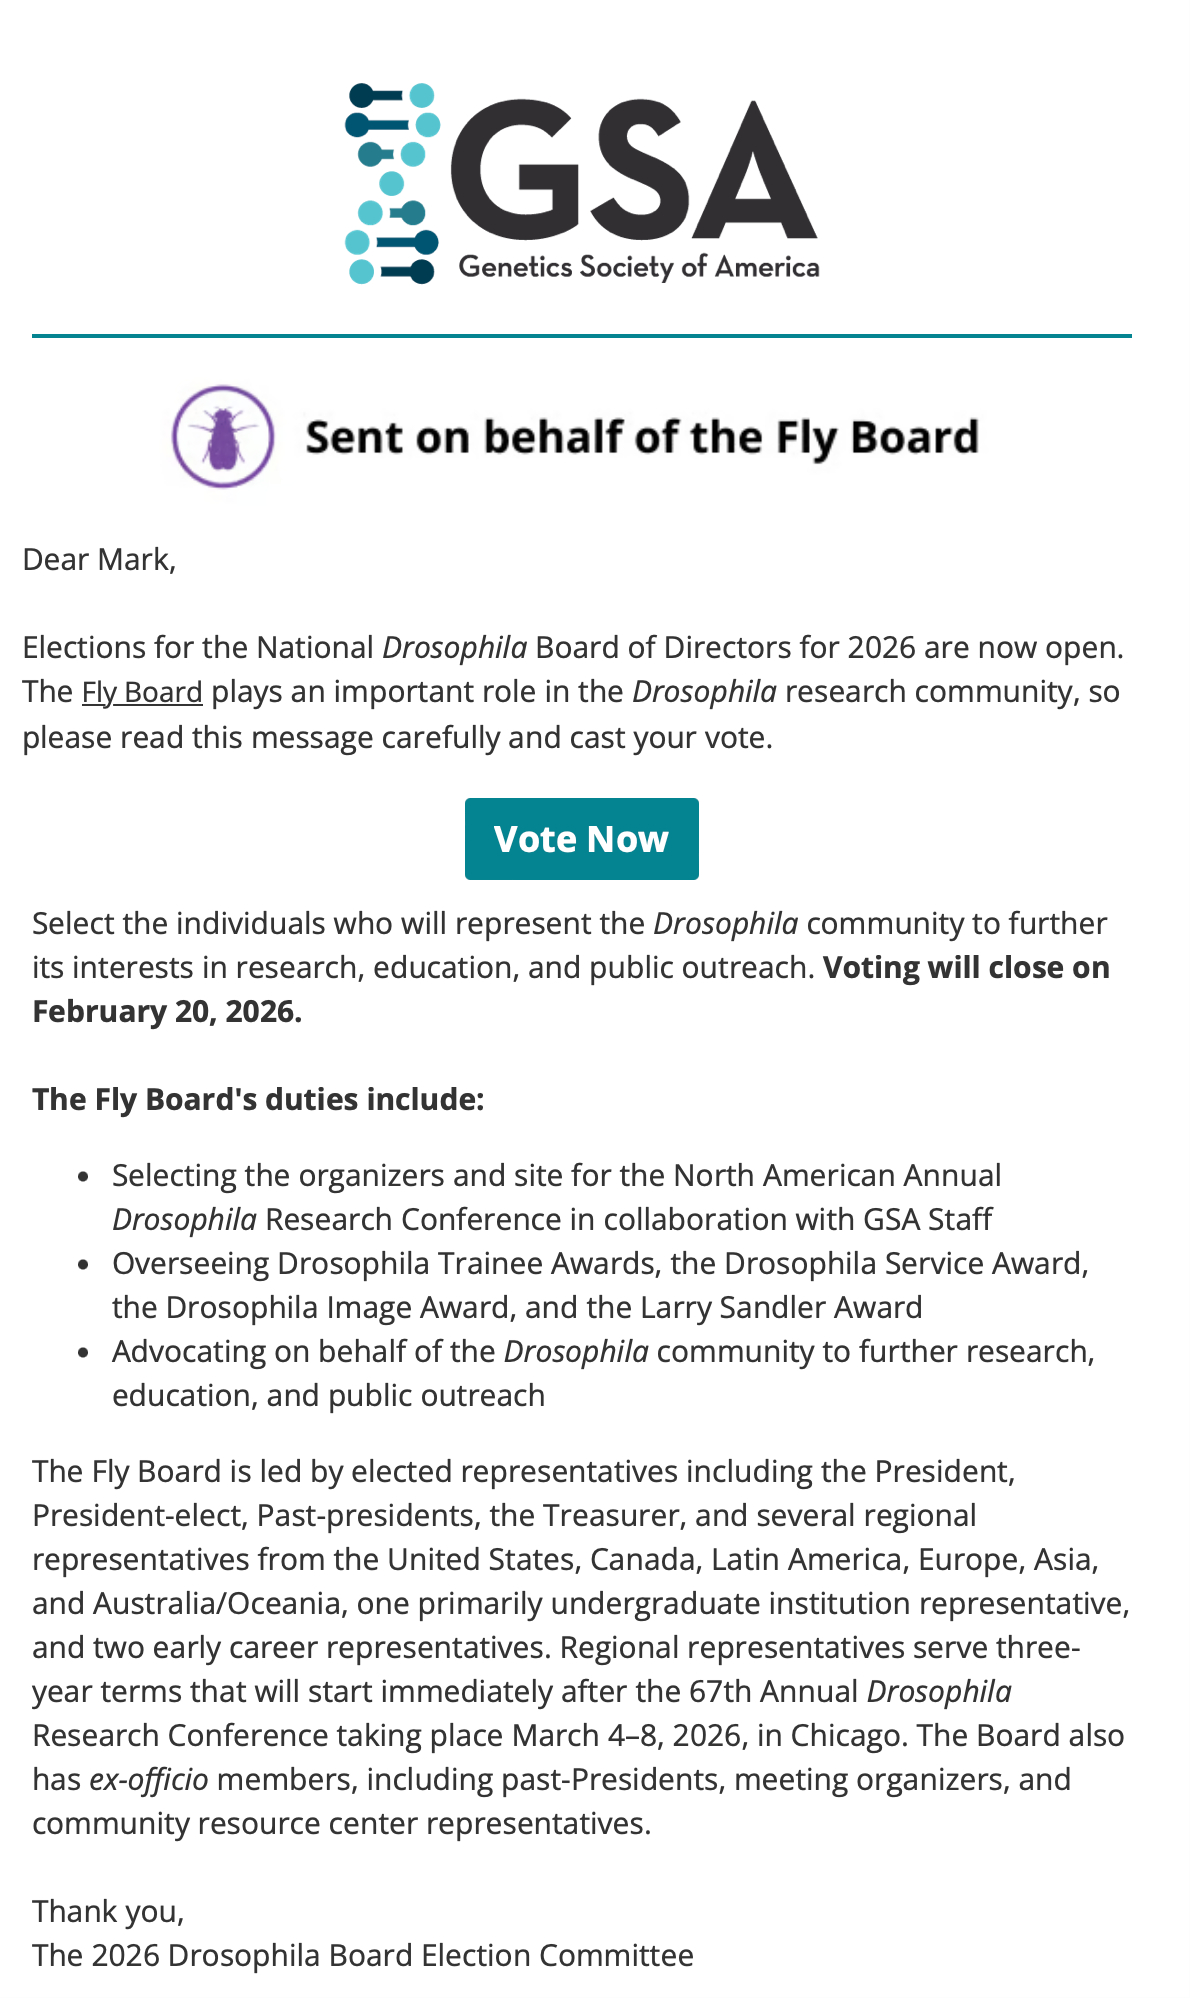Click the purple fly icon
This screenshot has width=1190, height=1998.
(223, 437)
